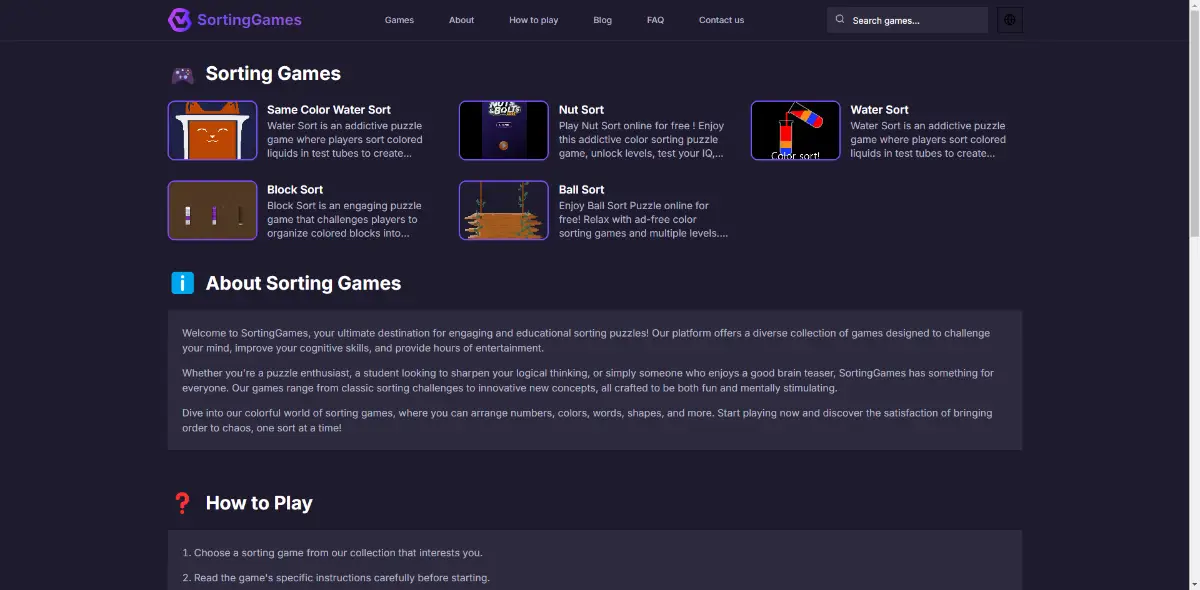Select Games in the navigation bar

[x=399, y=19]
